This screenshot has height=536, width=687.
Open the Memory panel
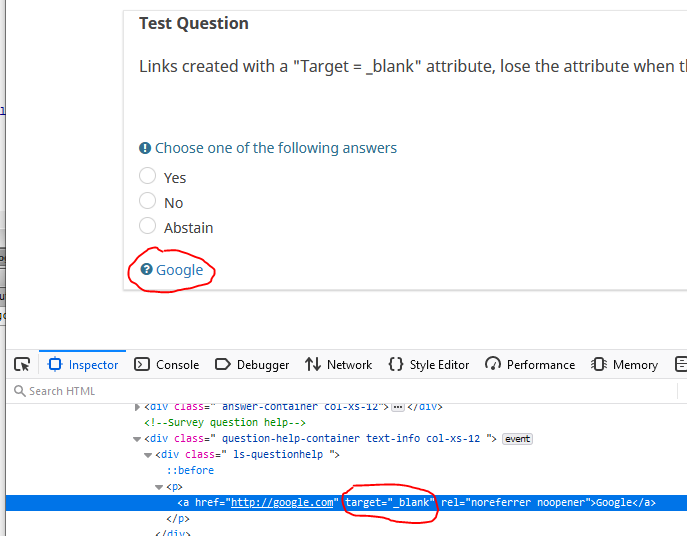(x=625, y=365)
